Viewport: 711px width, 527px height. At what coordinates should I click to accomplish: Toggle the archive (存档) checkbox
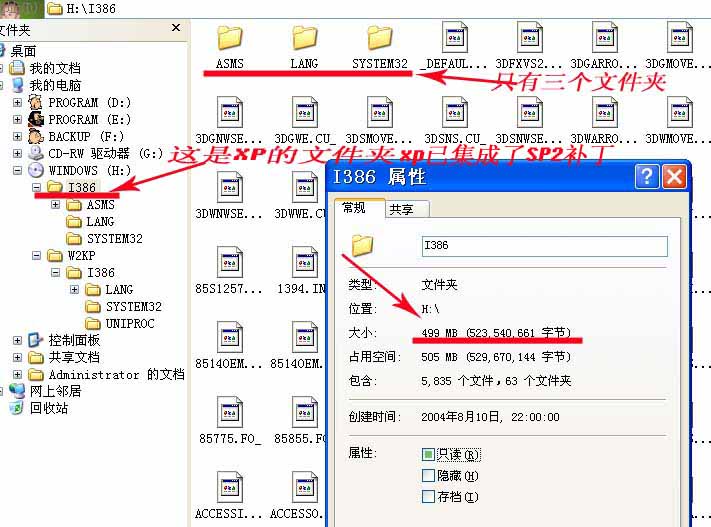click(x=428, y=496)
